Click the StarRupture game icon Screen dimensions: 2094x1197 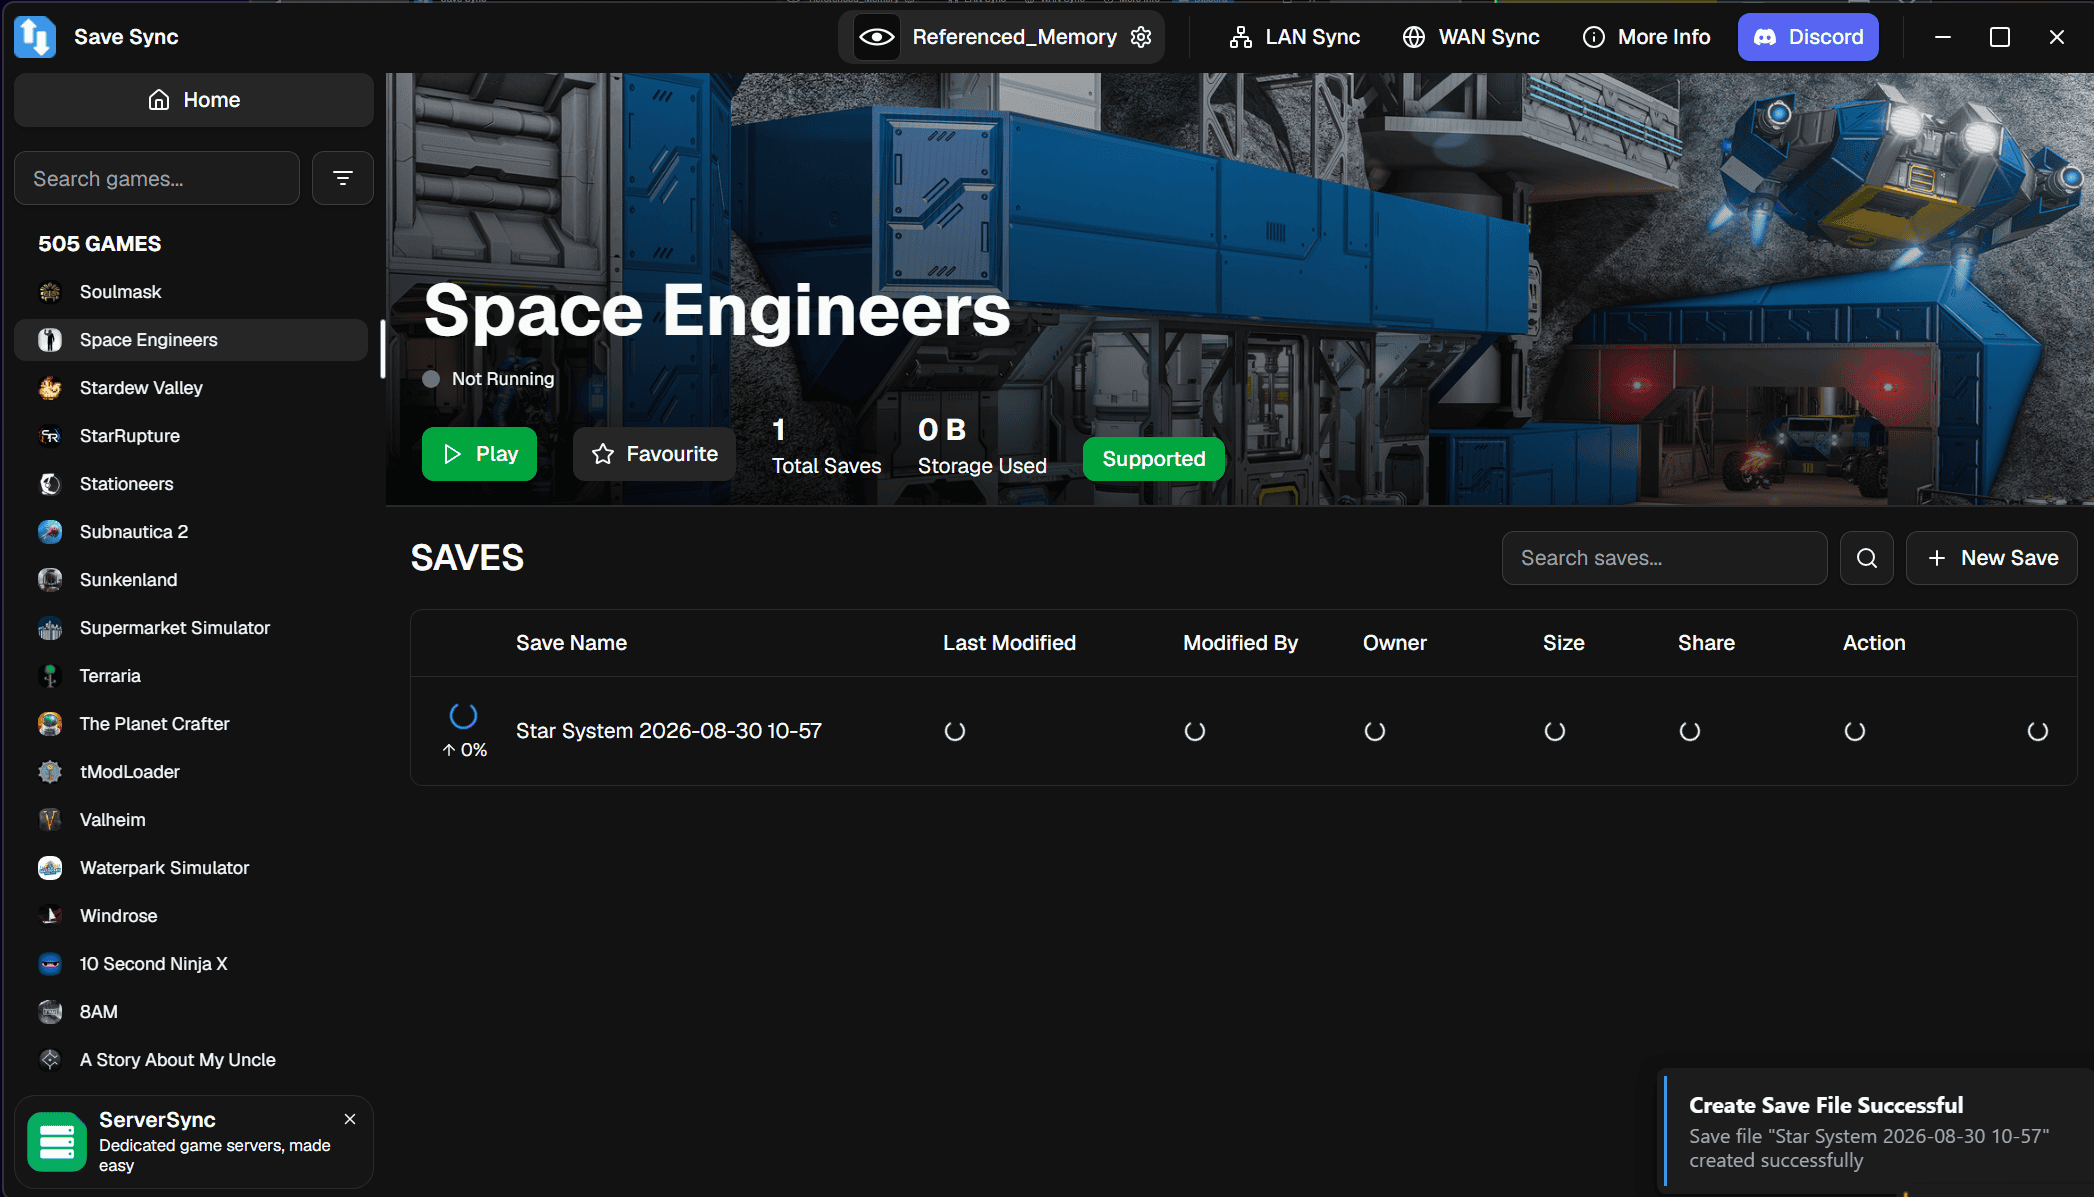tap(50, 436)
